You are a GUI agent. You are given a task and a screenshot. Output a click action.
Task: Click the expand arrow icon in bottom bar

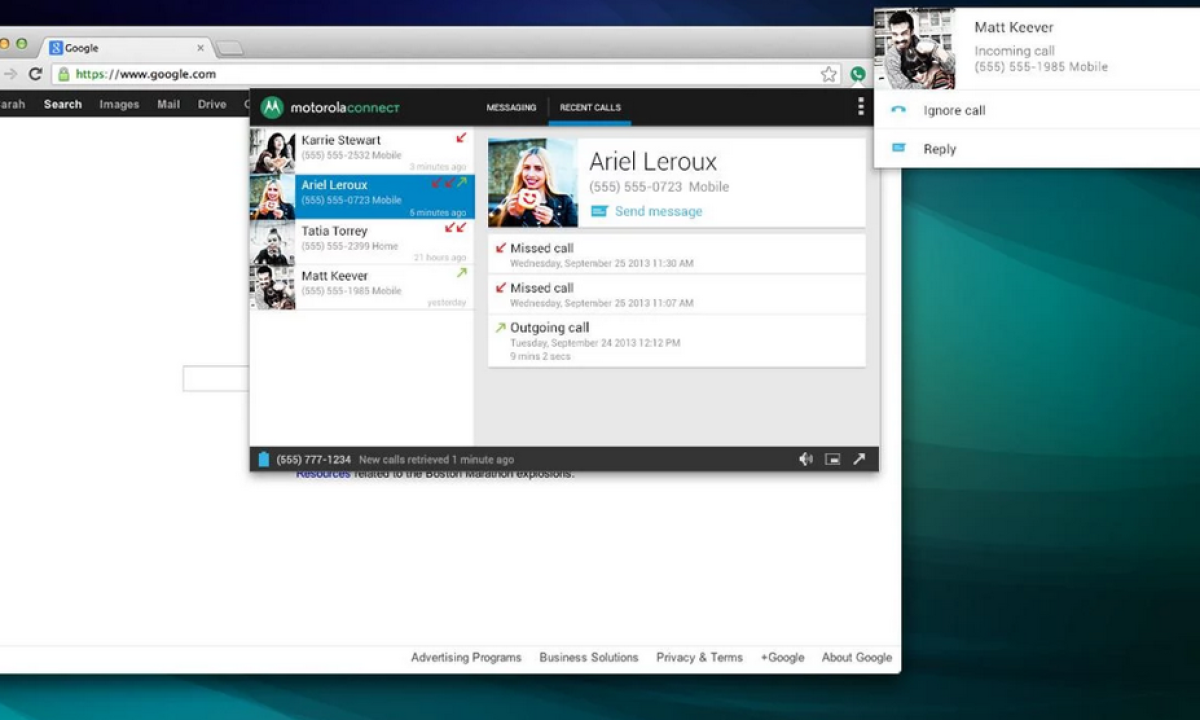click(859, 459)
